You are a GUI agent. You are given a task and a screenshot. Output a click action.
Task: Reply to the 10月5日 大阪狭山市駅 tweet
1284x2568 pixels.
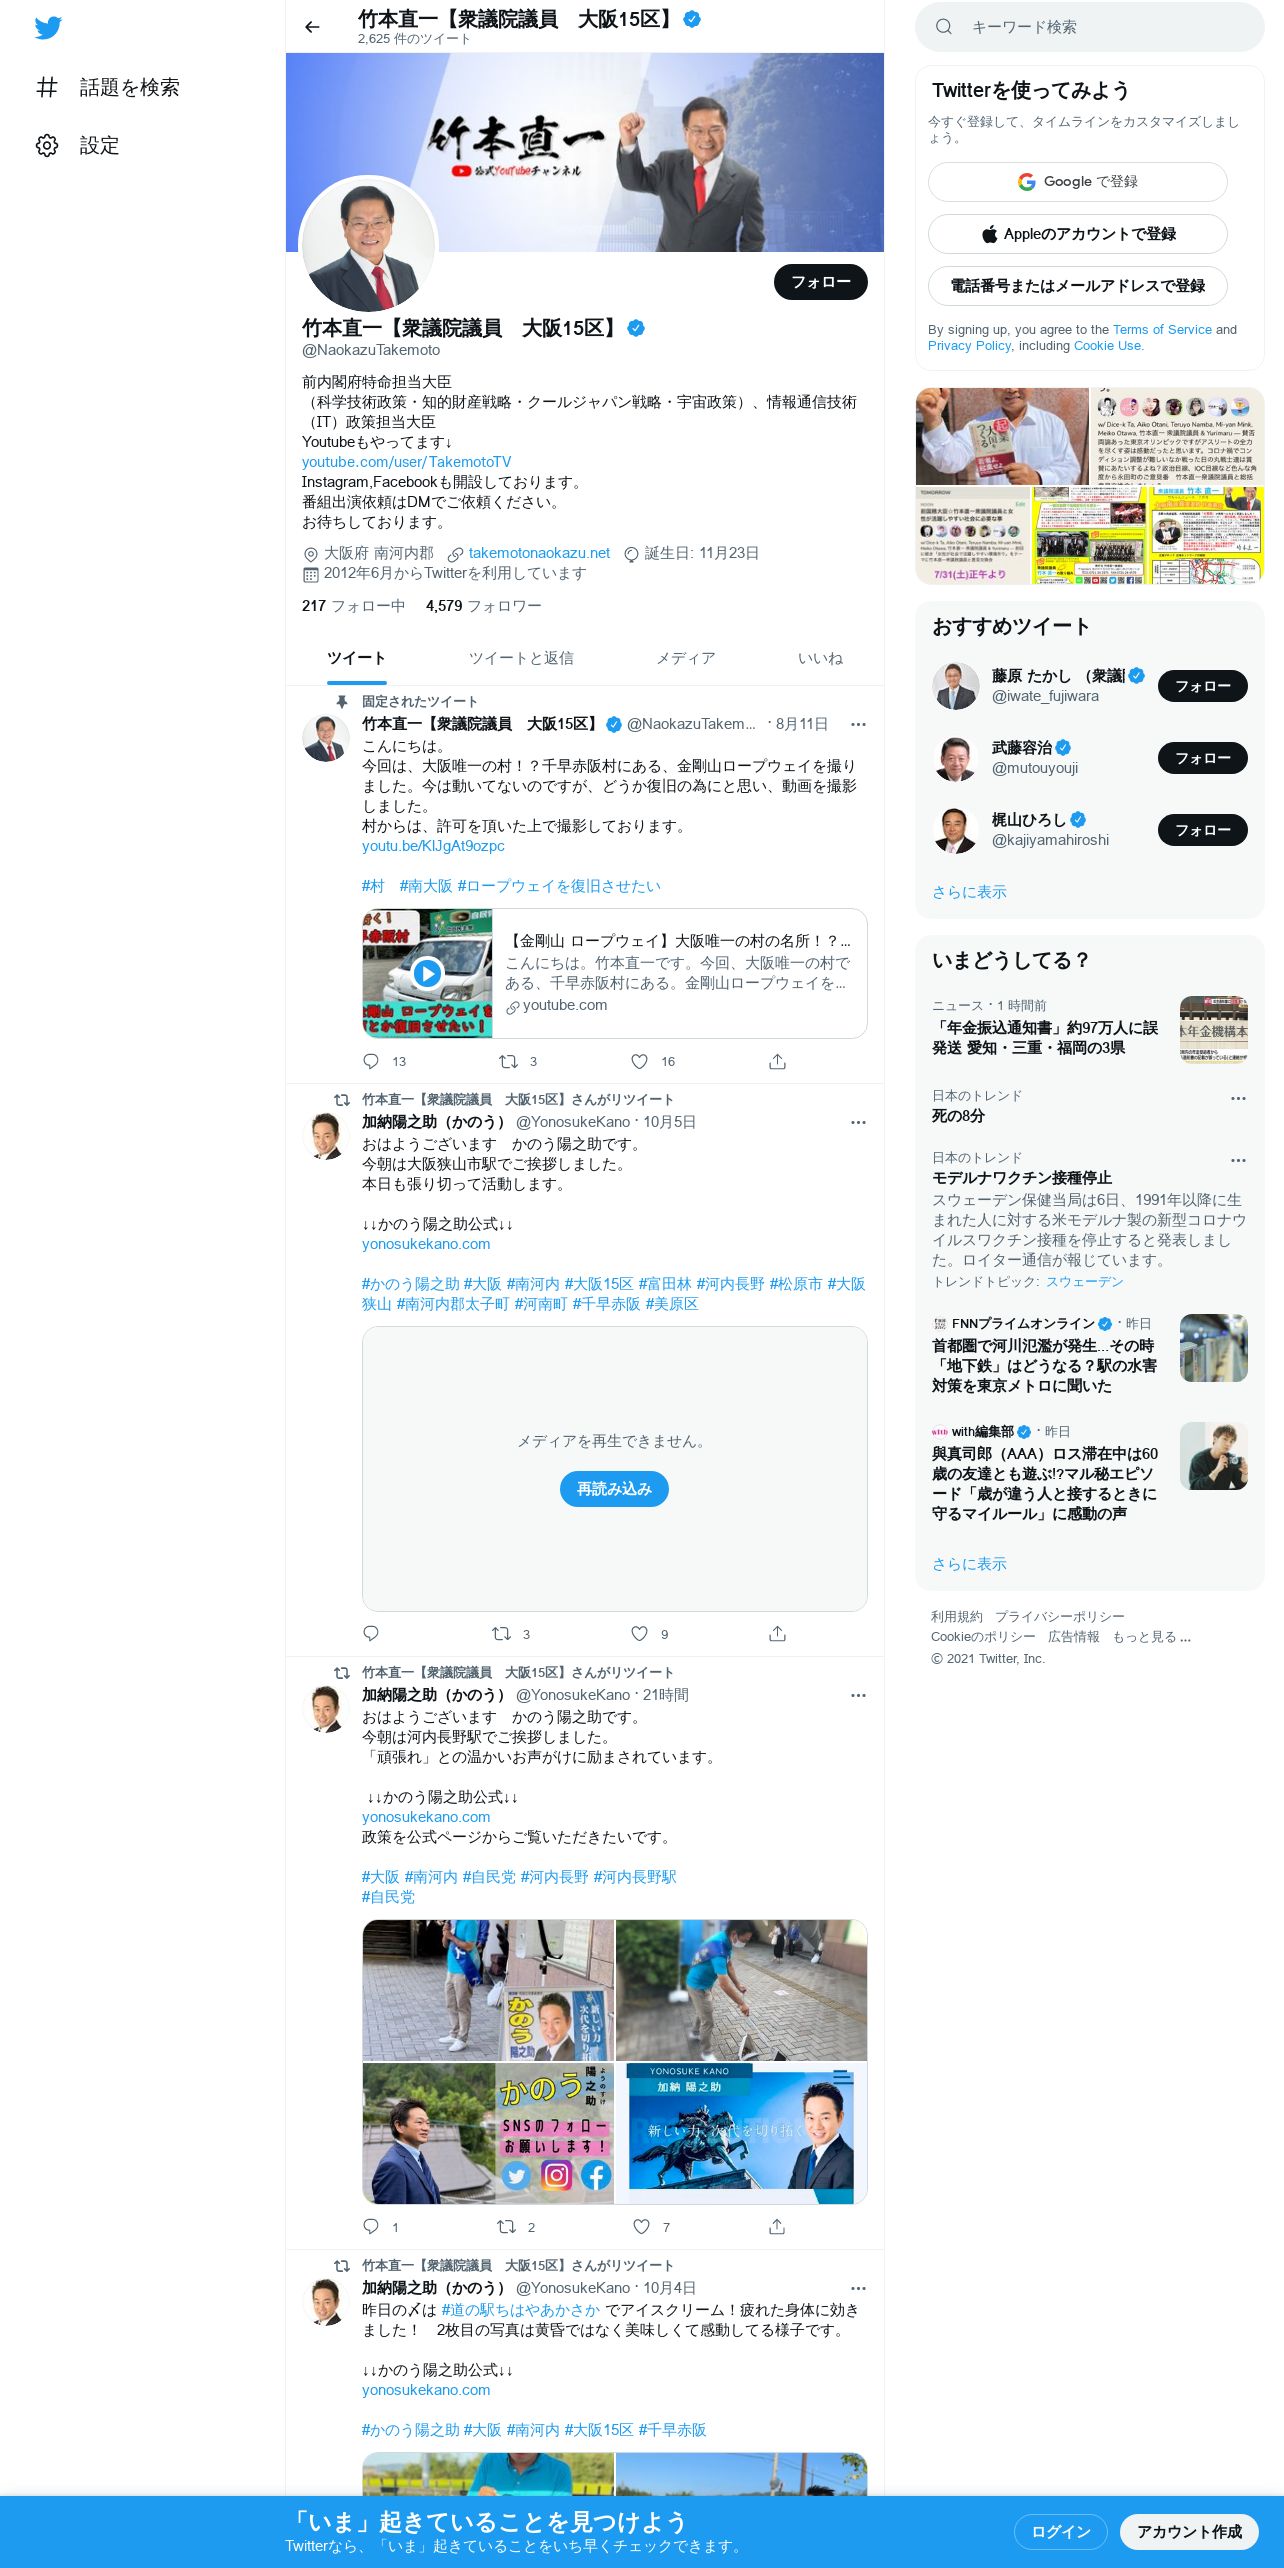371,1634
